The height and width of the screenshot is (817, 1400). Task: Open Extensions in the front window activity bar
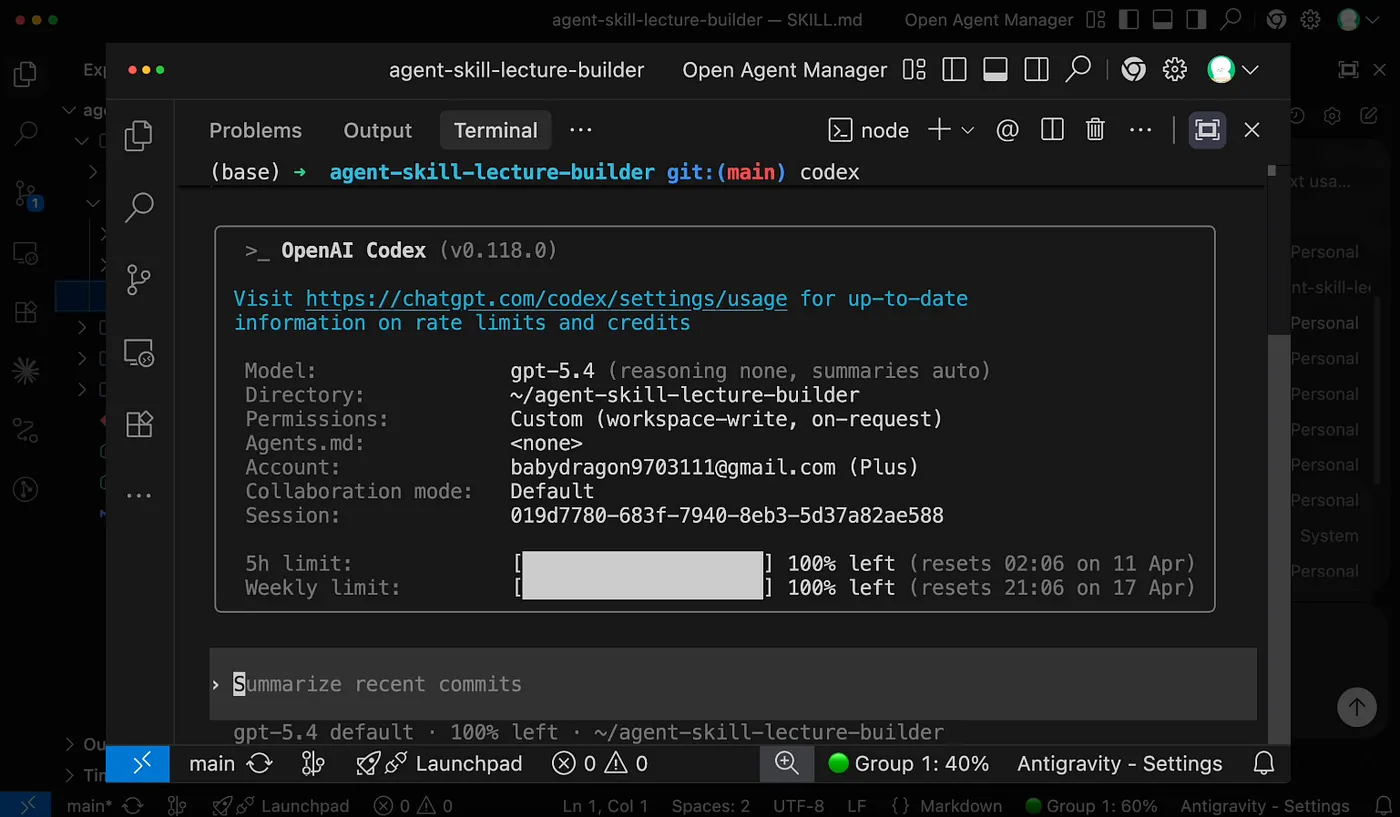tap(139, 424)
